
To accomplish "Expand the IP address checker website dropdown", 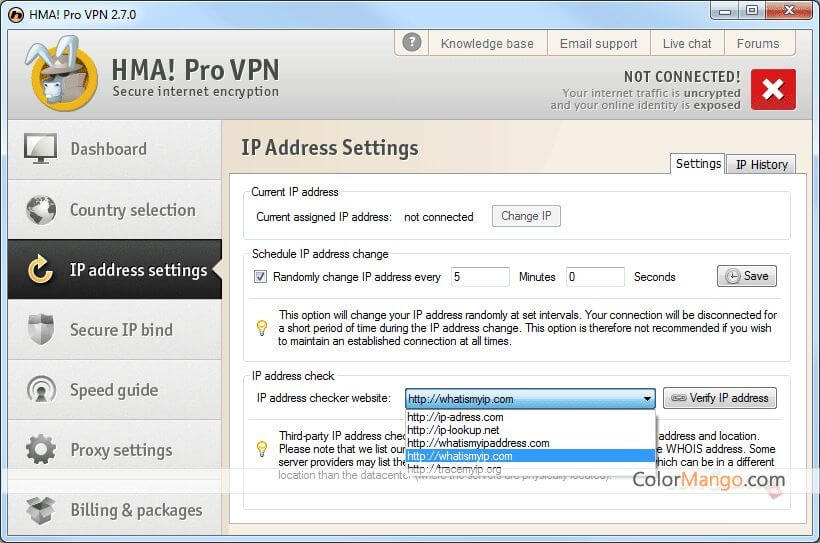I will click(x=647, y=399).
